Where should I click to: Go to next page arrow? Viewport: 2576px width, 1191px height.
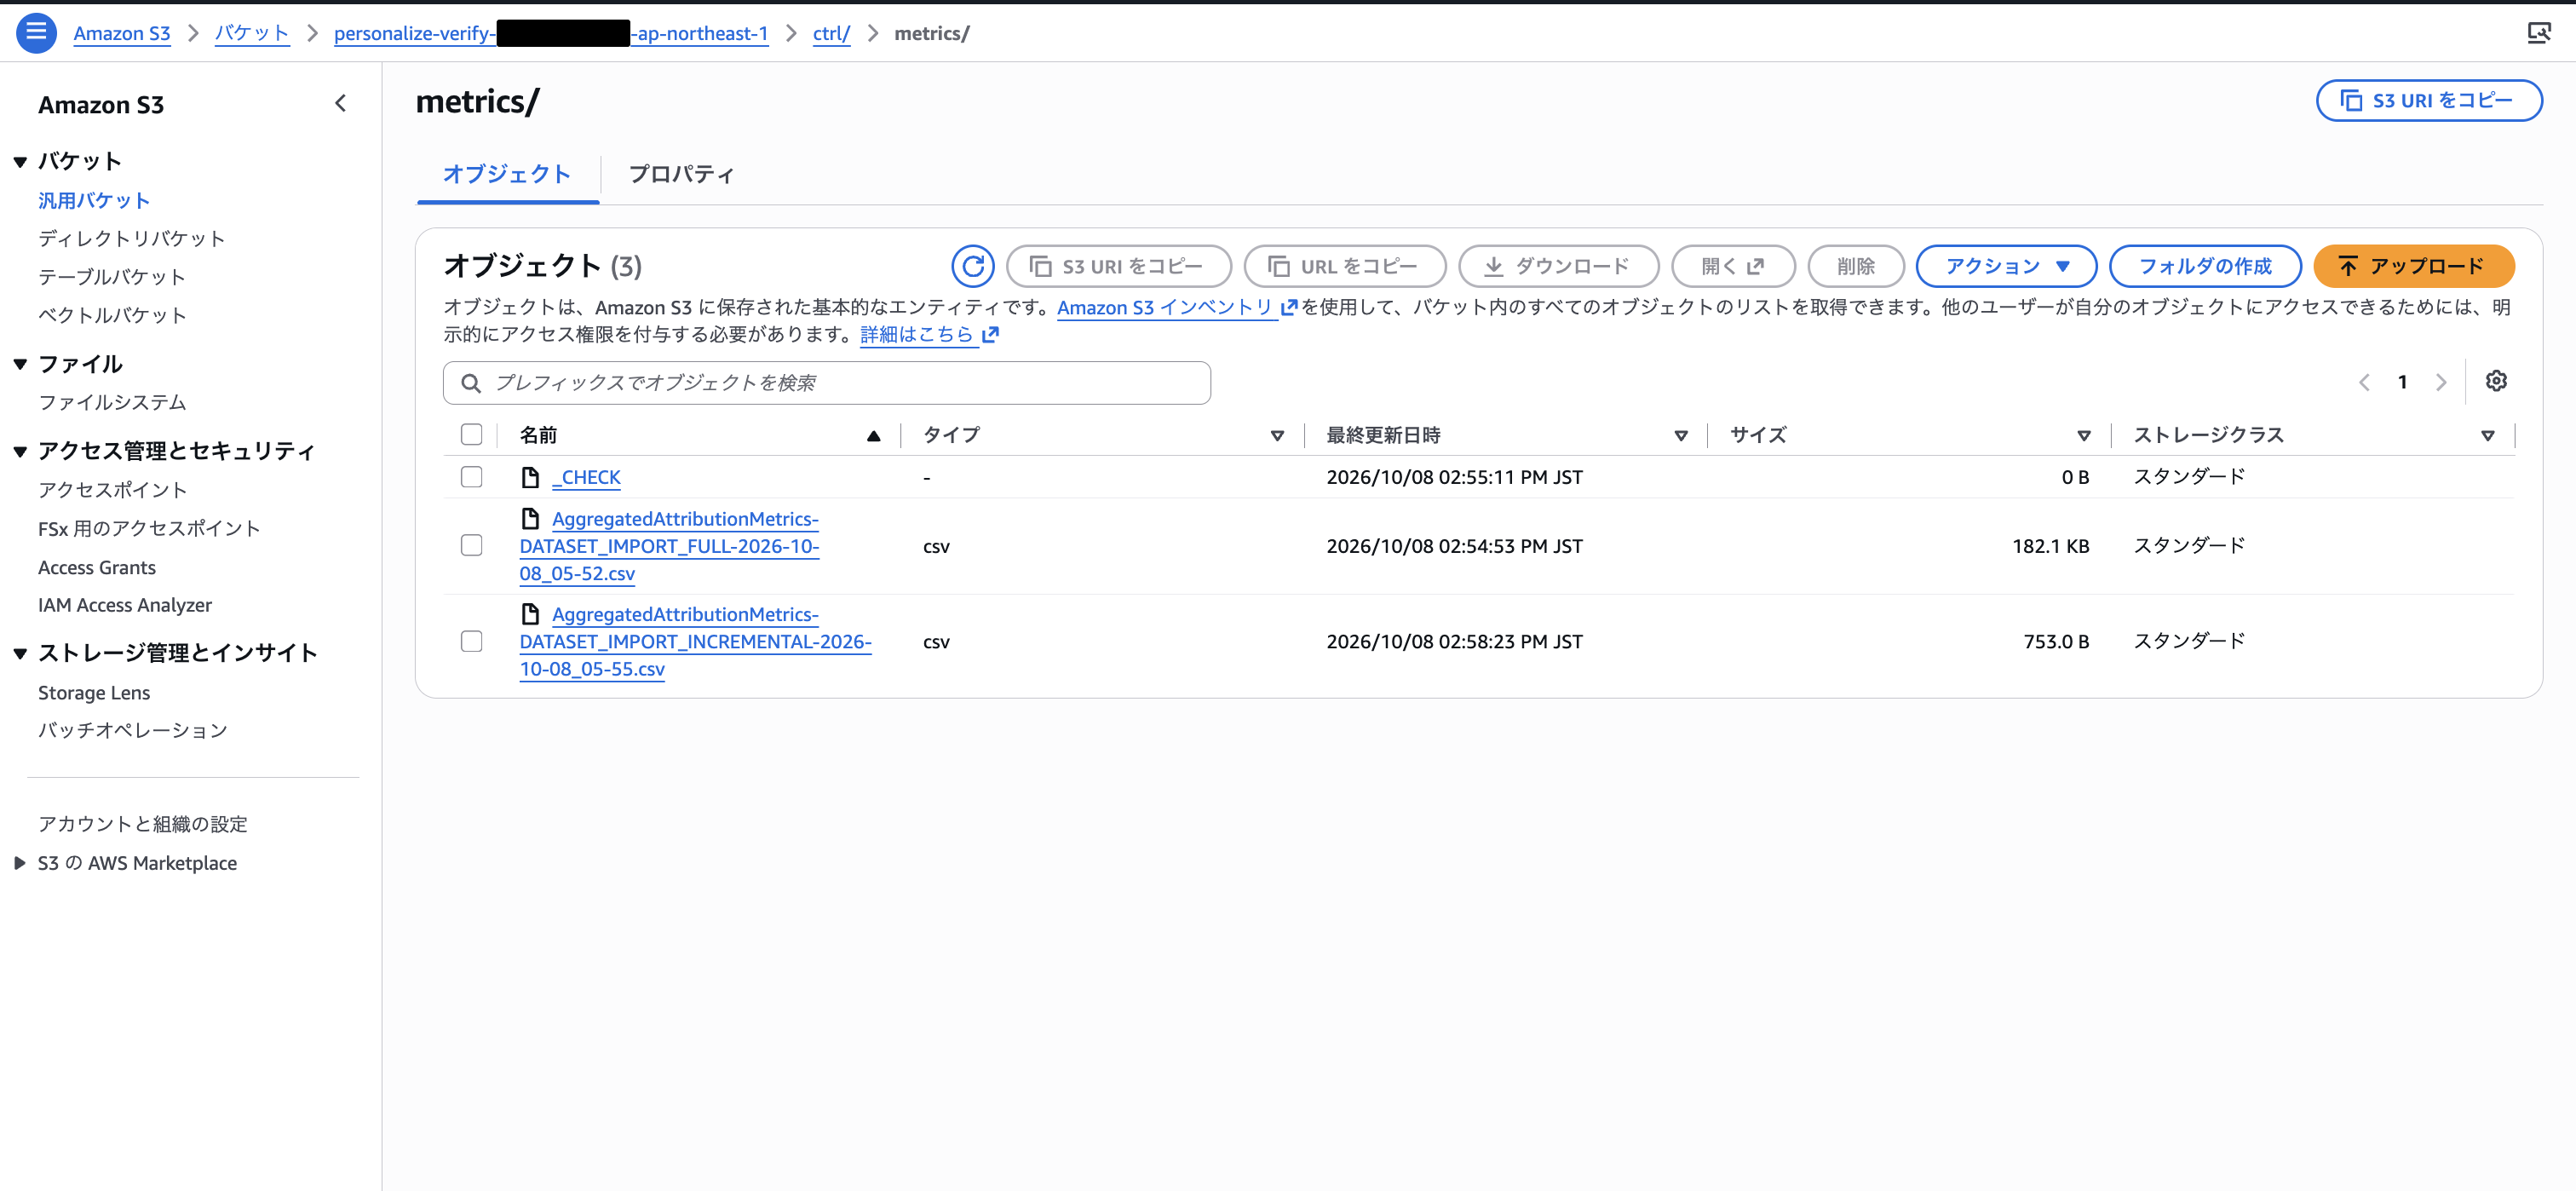[x=2441, y=382]
